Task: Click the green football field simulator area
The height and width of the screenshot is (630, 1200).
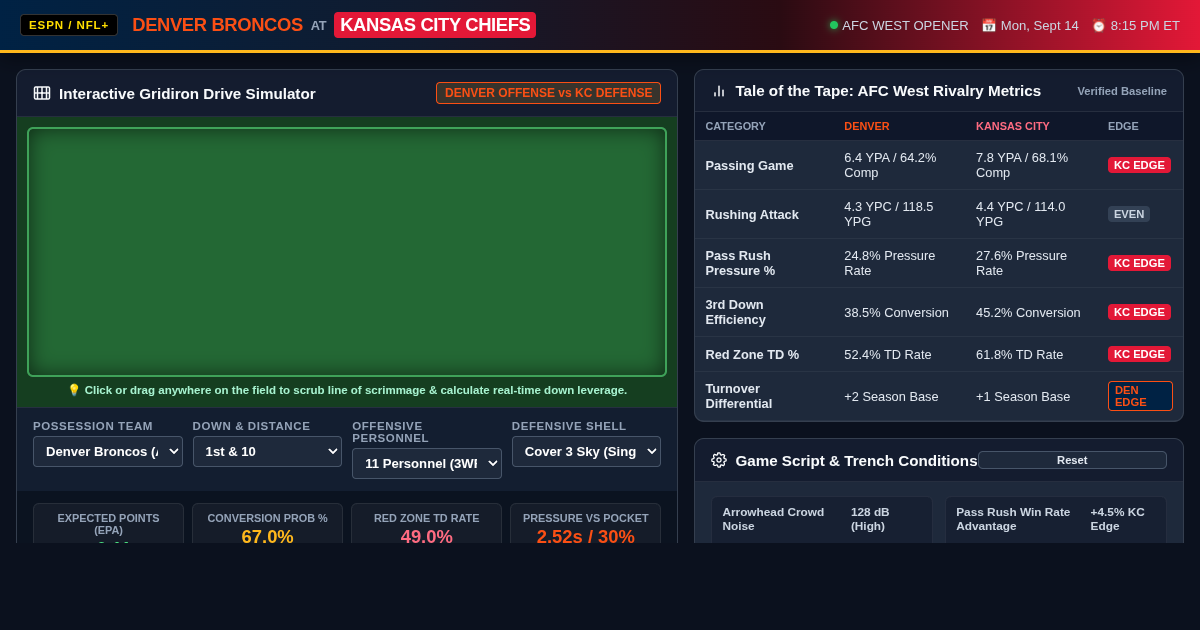Action: [347, 252]
